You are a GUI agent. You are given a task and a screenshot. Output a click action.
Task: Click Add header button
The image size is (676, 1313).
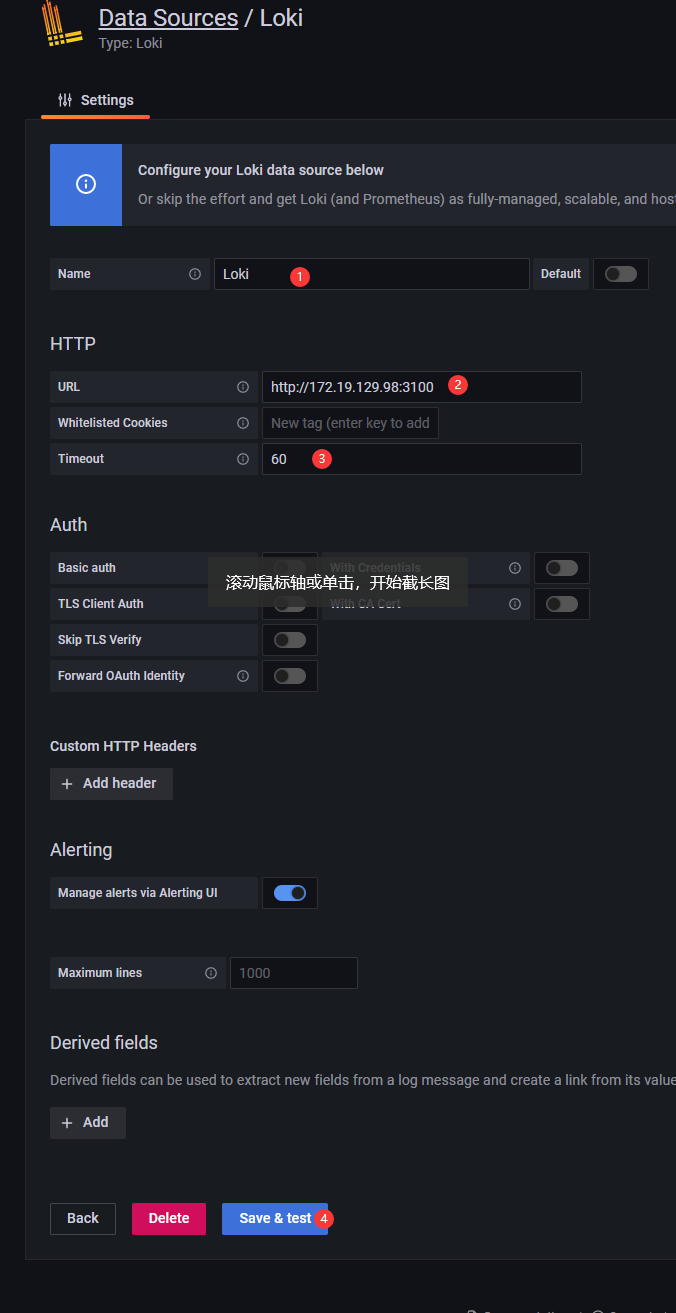coord(111,783)
